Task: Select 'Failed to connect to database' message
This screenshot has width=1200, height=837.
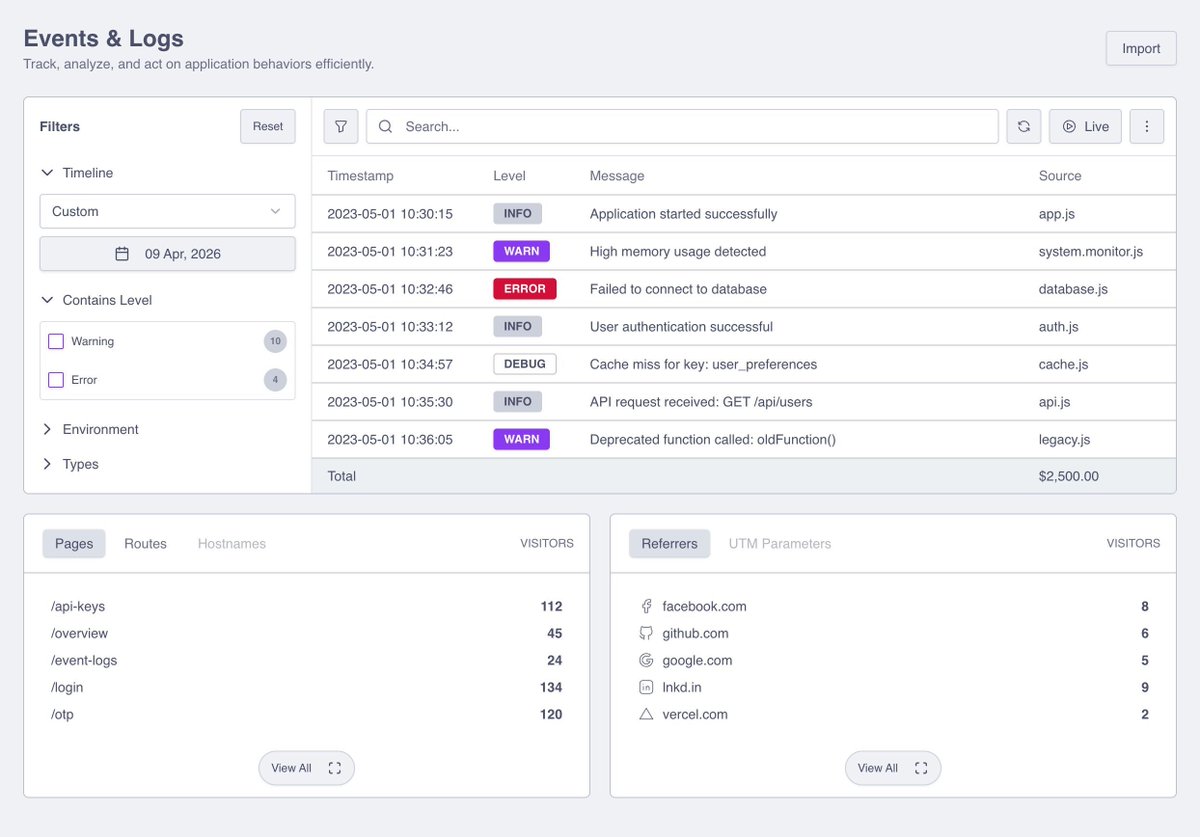Action: pyautogui.click(x=678, y=289)
